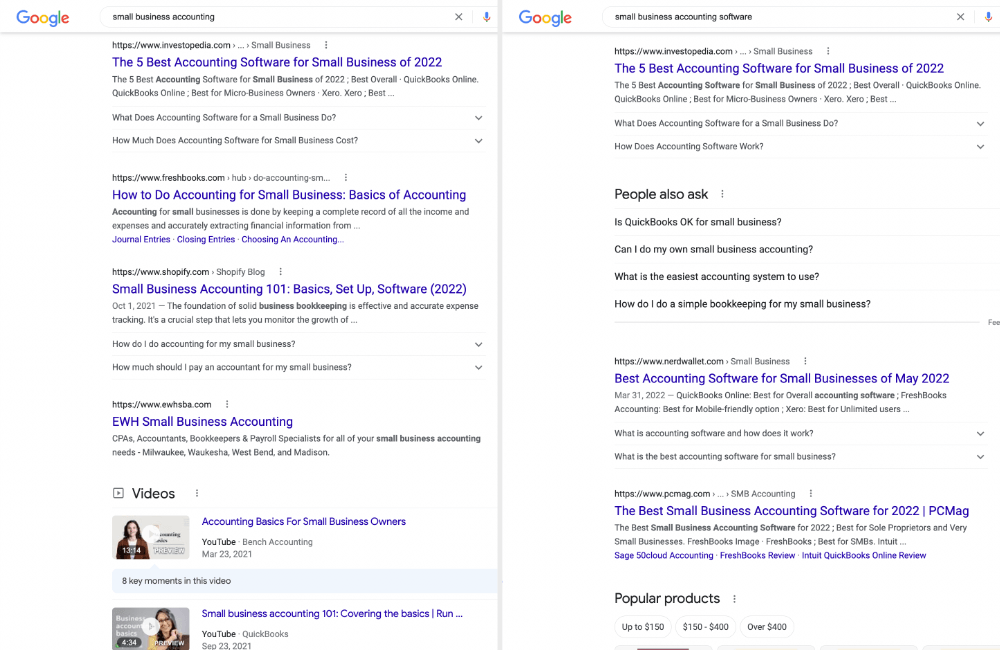The width and height of the screenshot is (1000, 650).
Task: Open more options for ewhsba.com result
Action: click(x=227, y=404)
